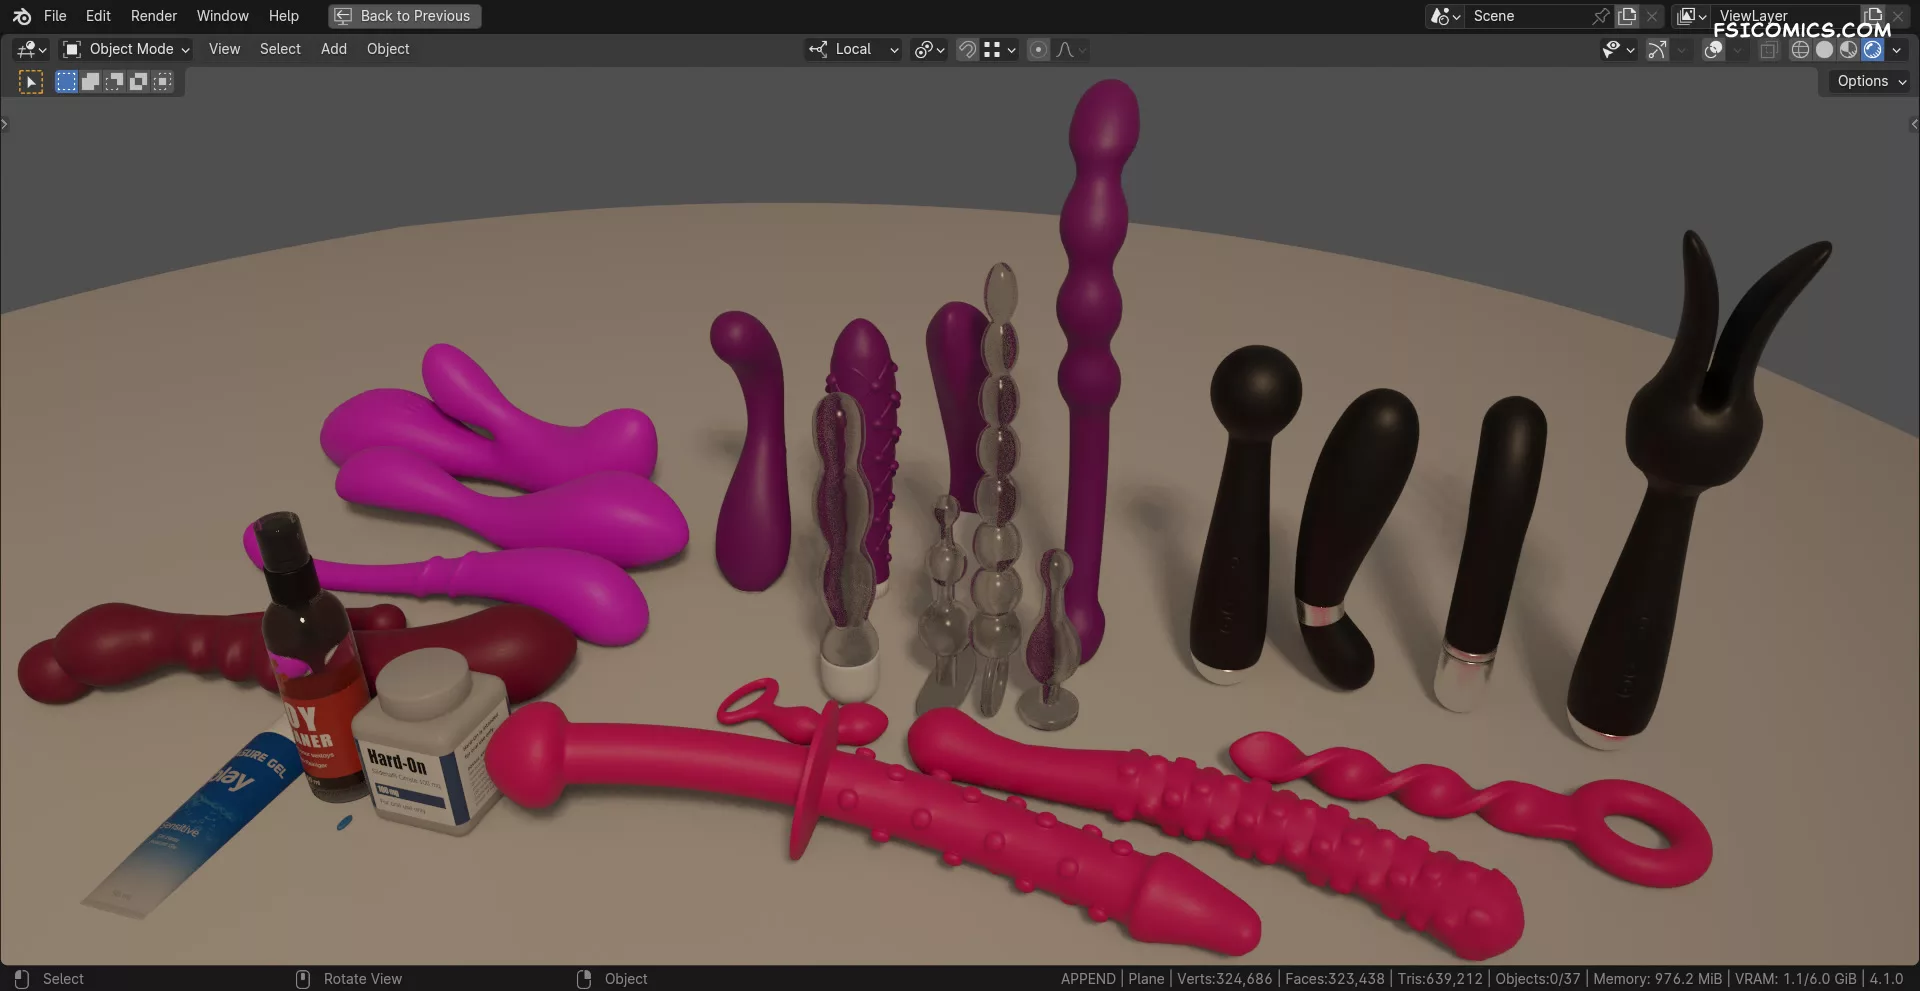
Task: Expand the Object Mode dropdown
Action: [126, 49]
